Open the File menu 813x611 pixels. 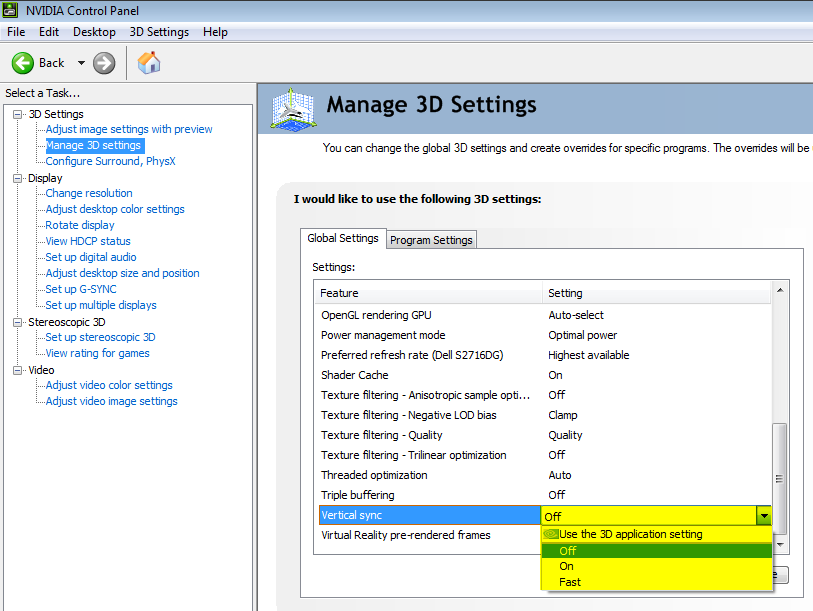pos(16,32)
